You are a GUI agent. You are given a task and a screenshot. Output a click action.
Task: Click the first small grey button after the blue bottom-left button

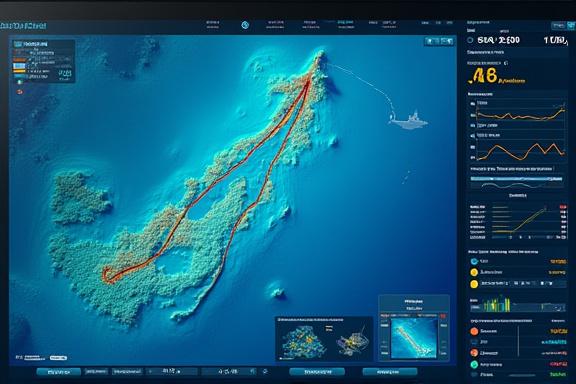[x=96, y=372]
